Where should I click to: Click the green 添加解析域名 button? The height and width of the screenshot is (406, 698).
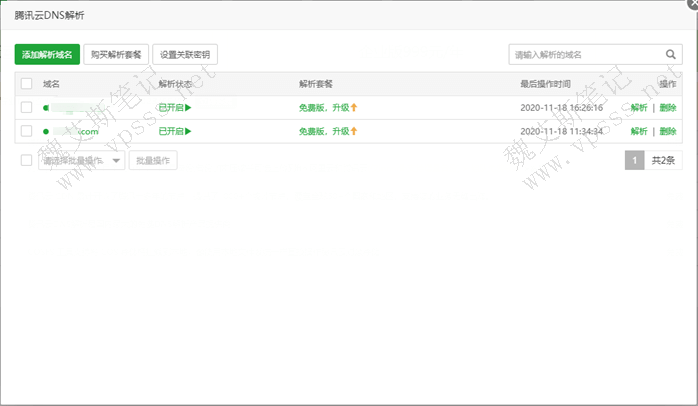coord(47,55)
